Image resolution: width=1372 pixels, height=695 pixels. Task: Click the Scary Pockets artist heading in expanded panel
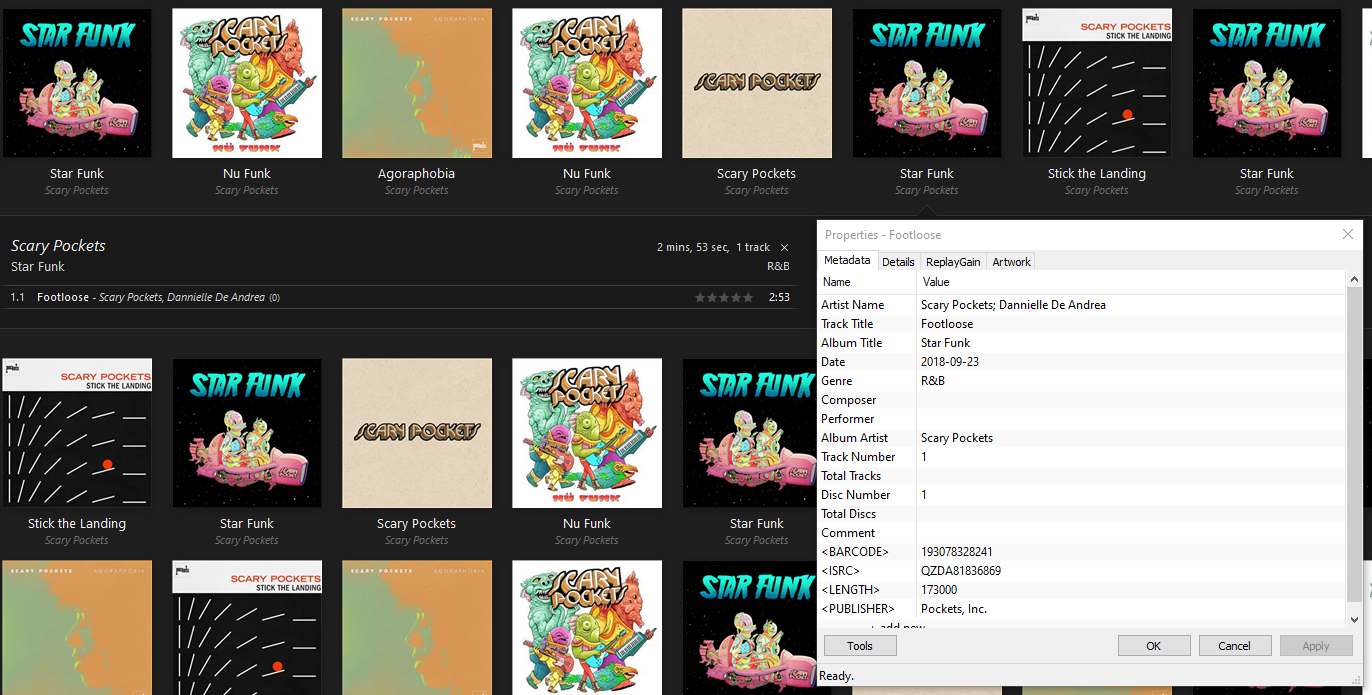58,246
